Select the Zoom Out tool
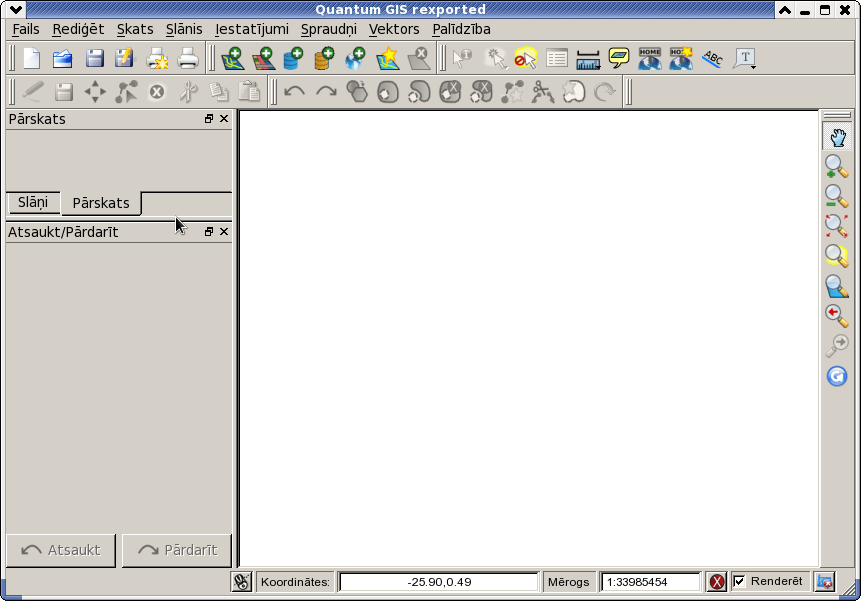Image resolution: width=861 pixels, height=601 pixels. tap(837, 196)
